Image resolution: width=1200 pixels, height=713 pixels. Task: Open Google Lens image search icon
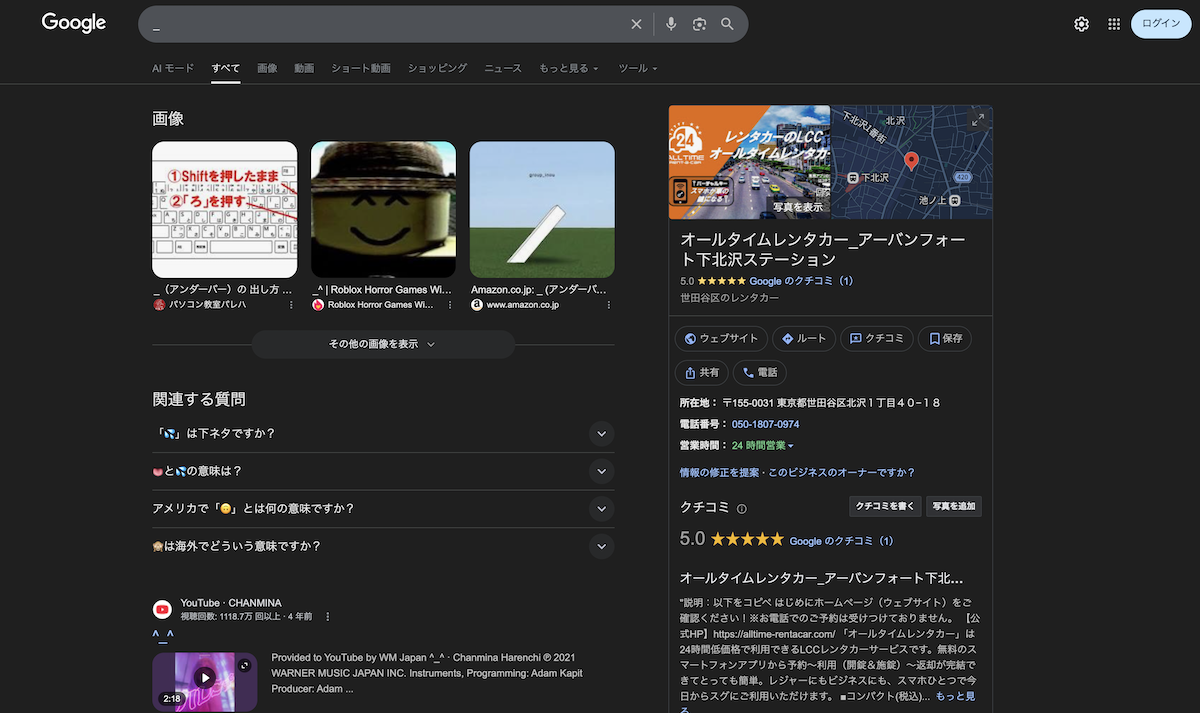tap(699, 24)
